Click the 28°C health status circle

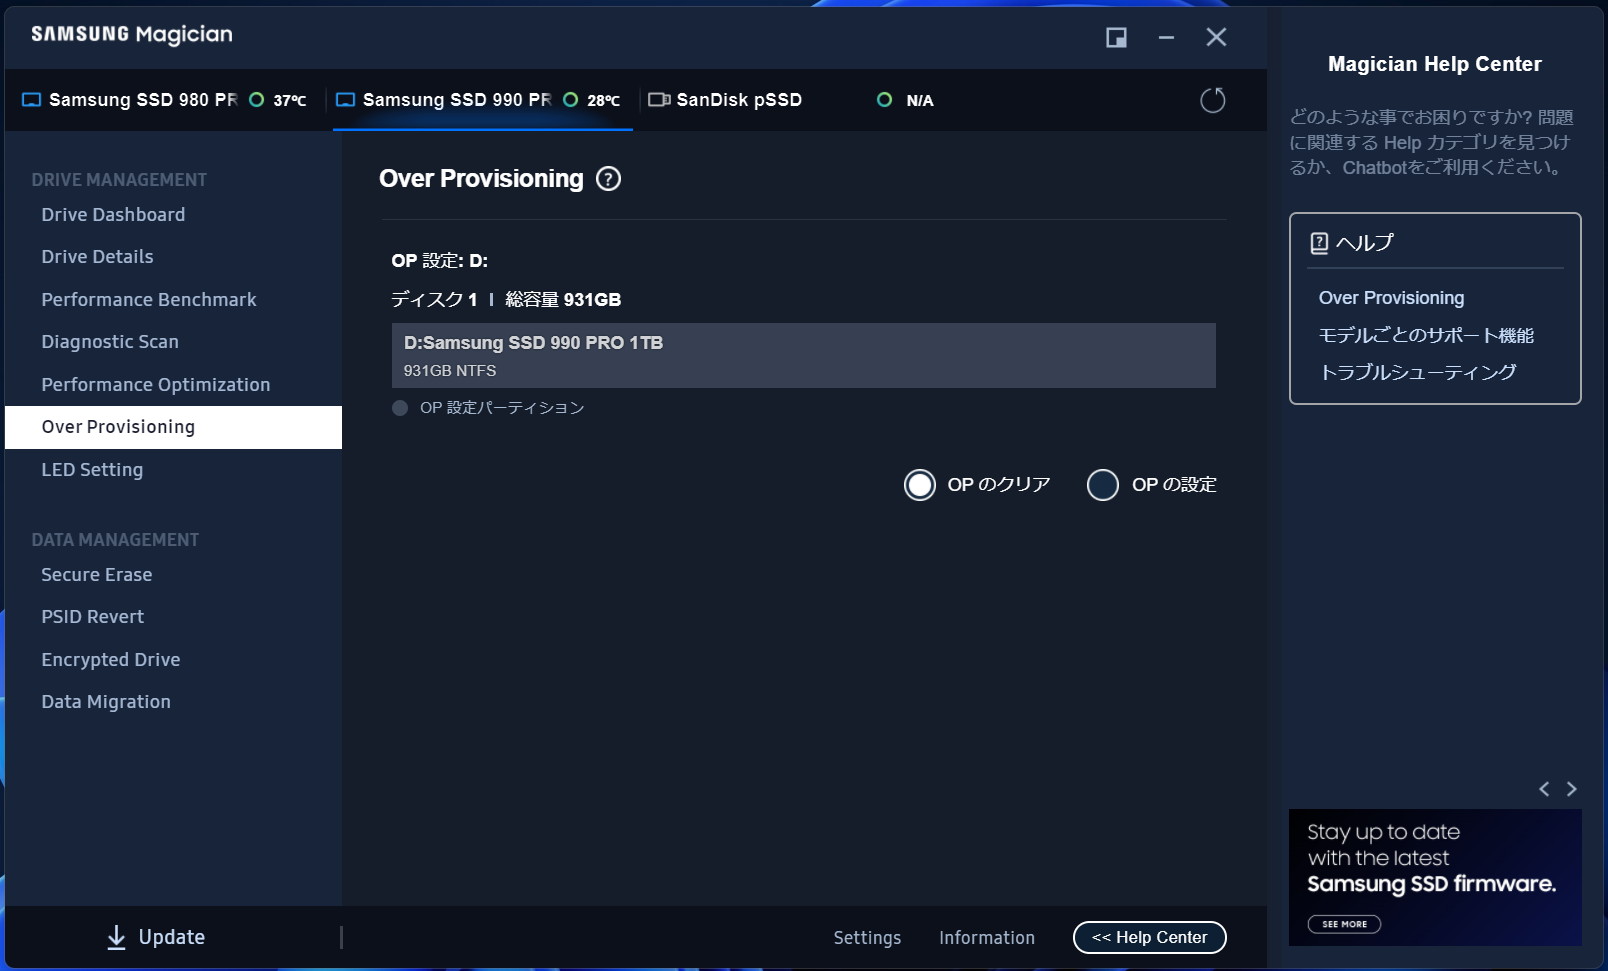coord(571,100)
